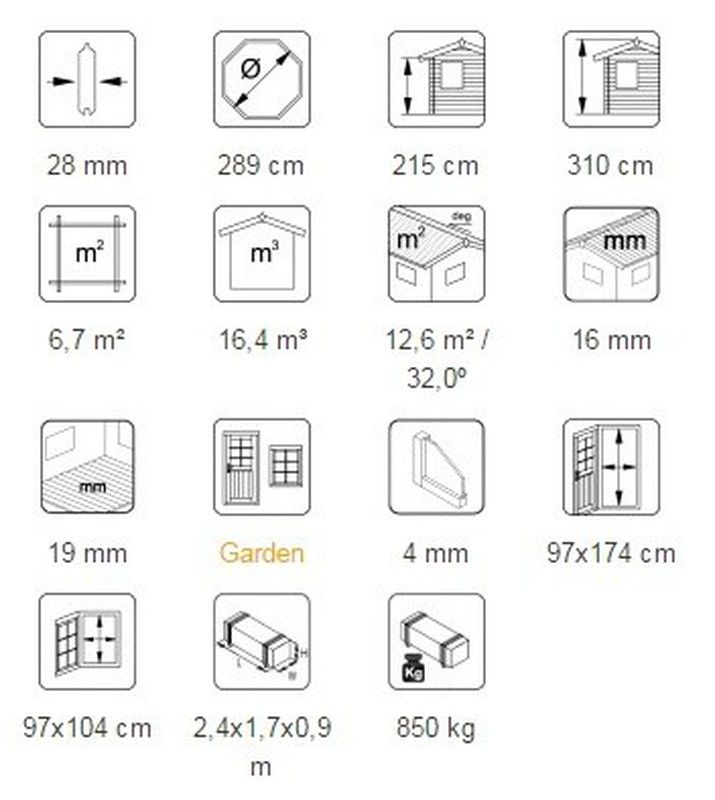Click the package weight Kg icon

click(436, 641)
